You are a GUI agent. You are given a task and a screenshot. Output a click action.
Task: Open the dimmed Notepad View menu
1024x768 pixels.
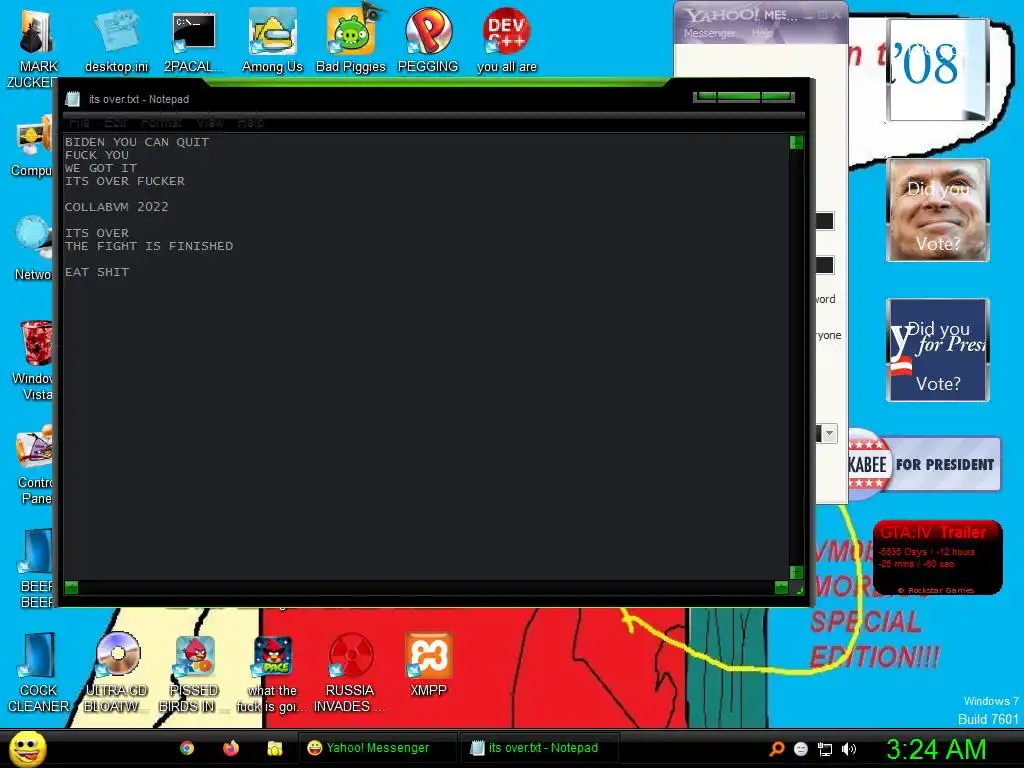click(x=210, y=122)
